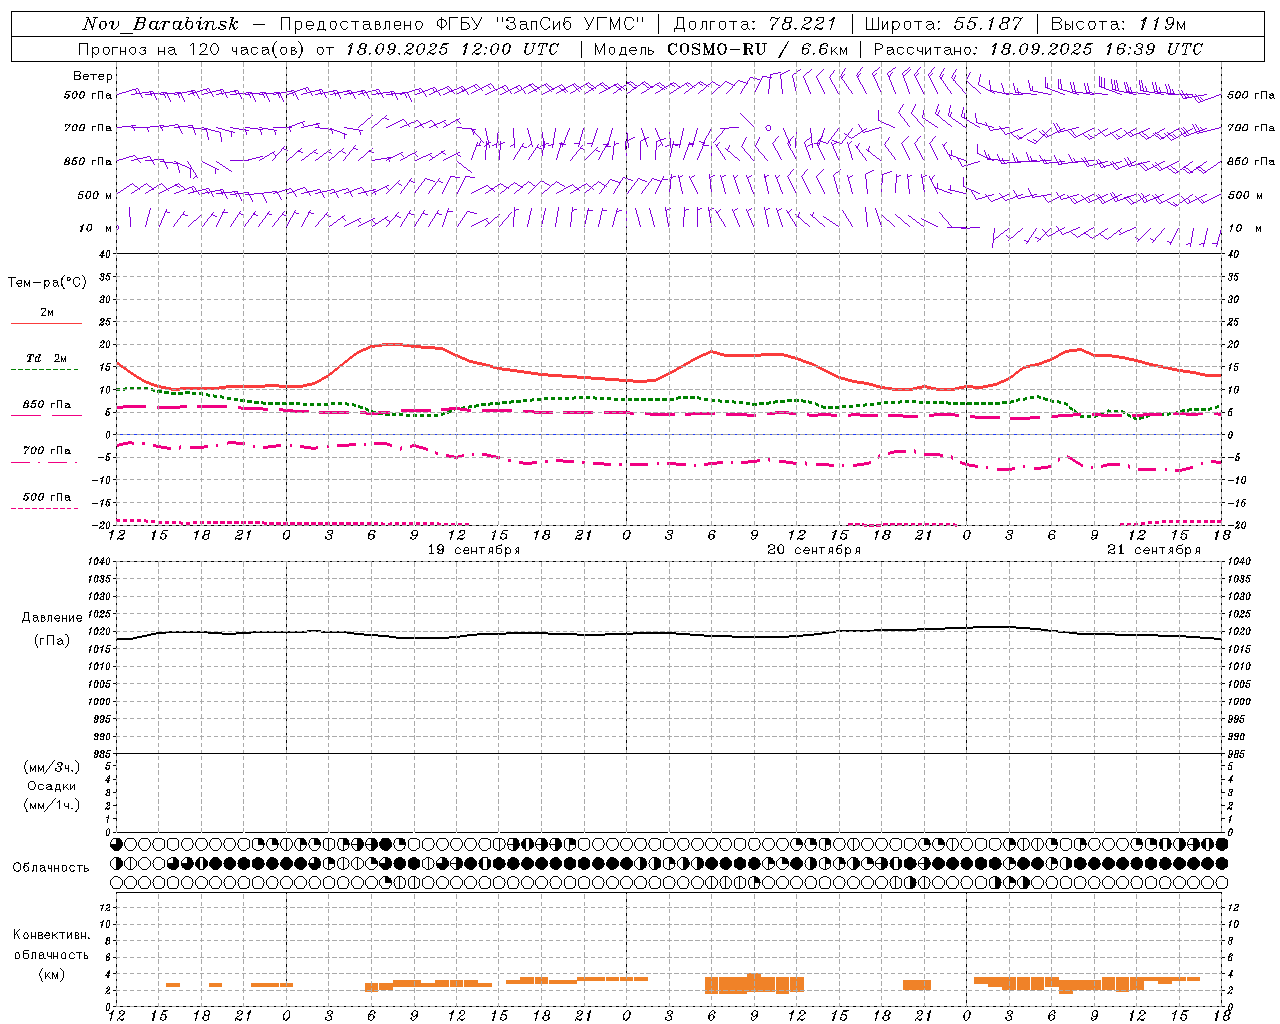Click the Тем-ра(°C) panel label
The height and width of the screenshot is (1024, 1280).
pos(47,283)
